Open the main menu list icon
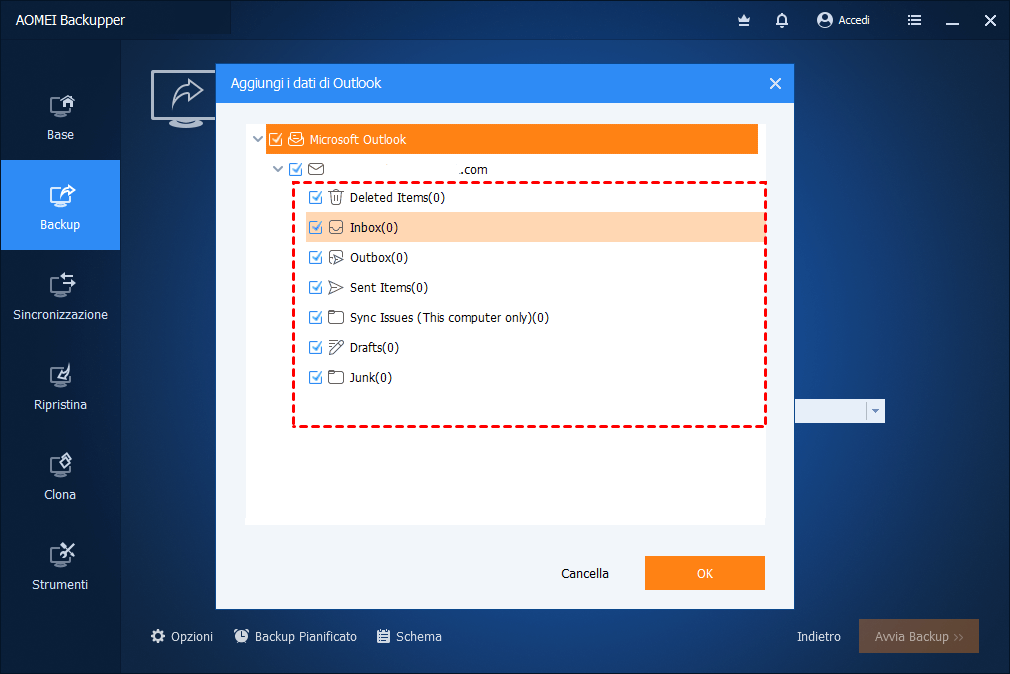This screenshot has height=674, width=1010. coord(914,21)
